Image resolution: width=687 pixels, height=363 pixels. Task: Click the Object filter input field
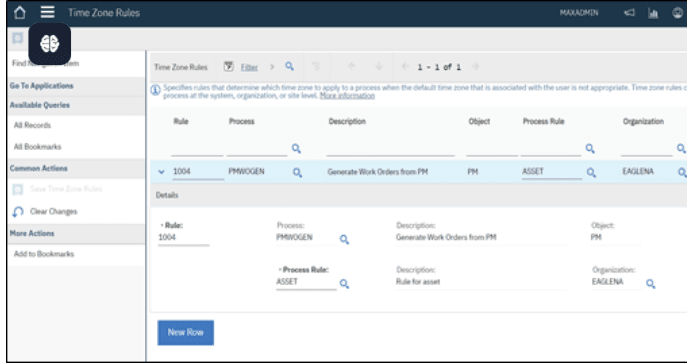pyautogui.click(x=492, y=149)
